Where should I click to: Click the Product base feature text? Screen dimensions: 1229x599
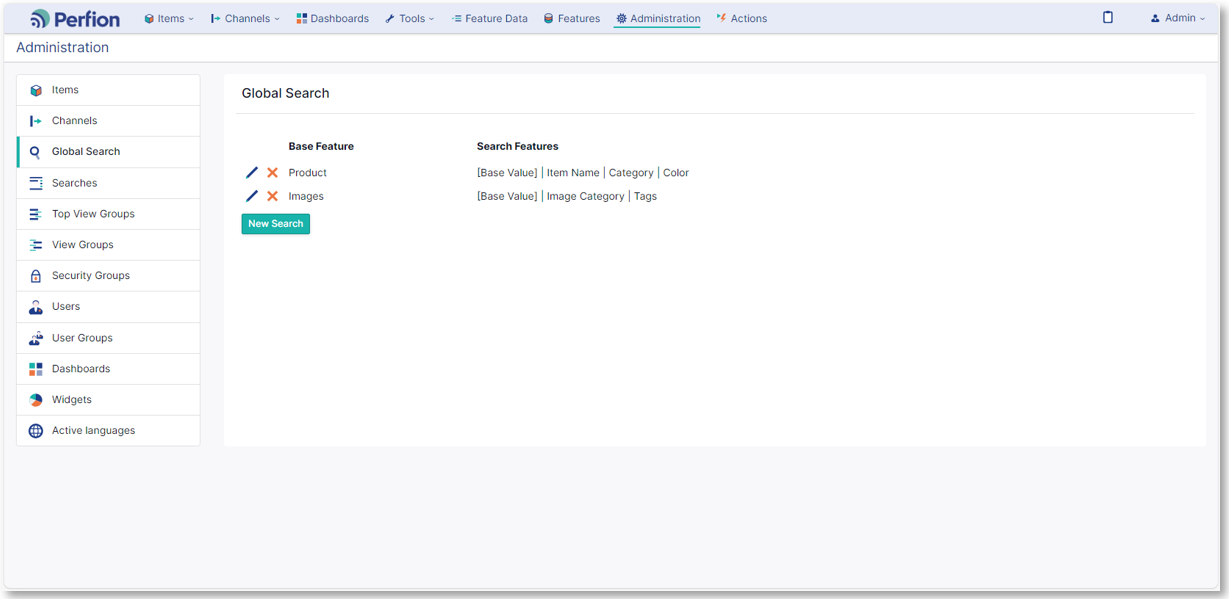pos(308,173)
